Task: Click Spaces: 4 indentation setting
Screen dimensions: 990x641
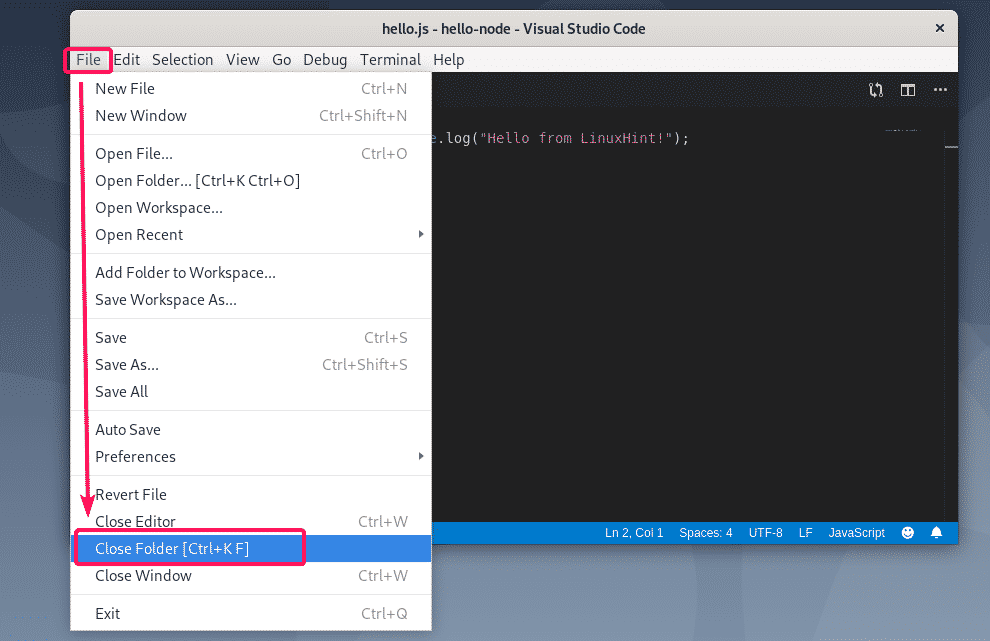Action: (x=705, y=532)
